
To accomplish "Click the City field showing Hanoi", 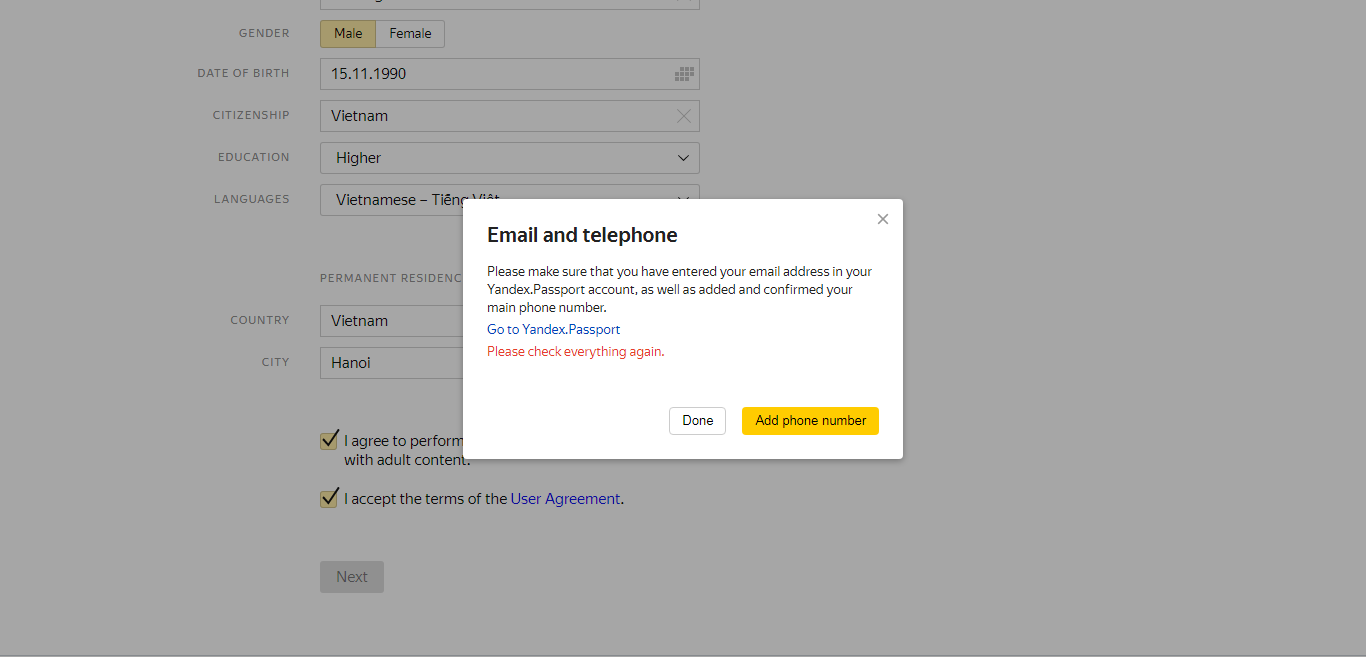I will click(x=392, y=363).
